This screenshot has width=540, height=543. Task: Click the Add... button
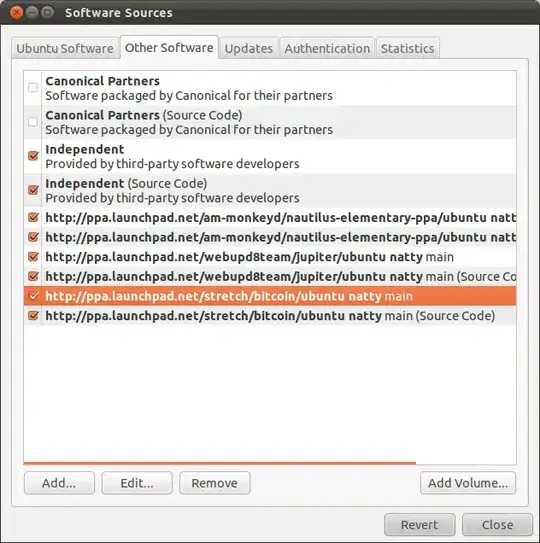click(59, 483)
